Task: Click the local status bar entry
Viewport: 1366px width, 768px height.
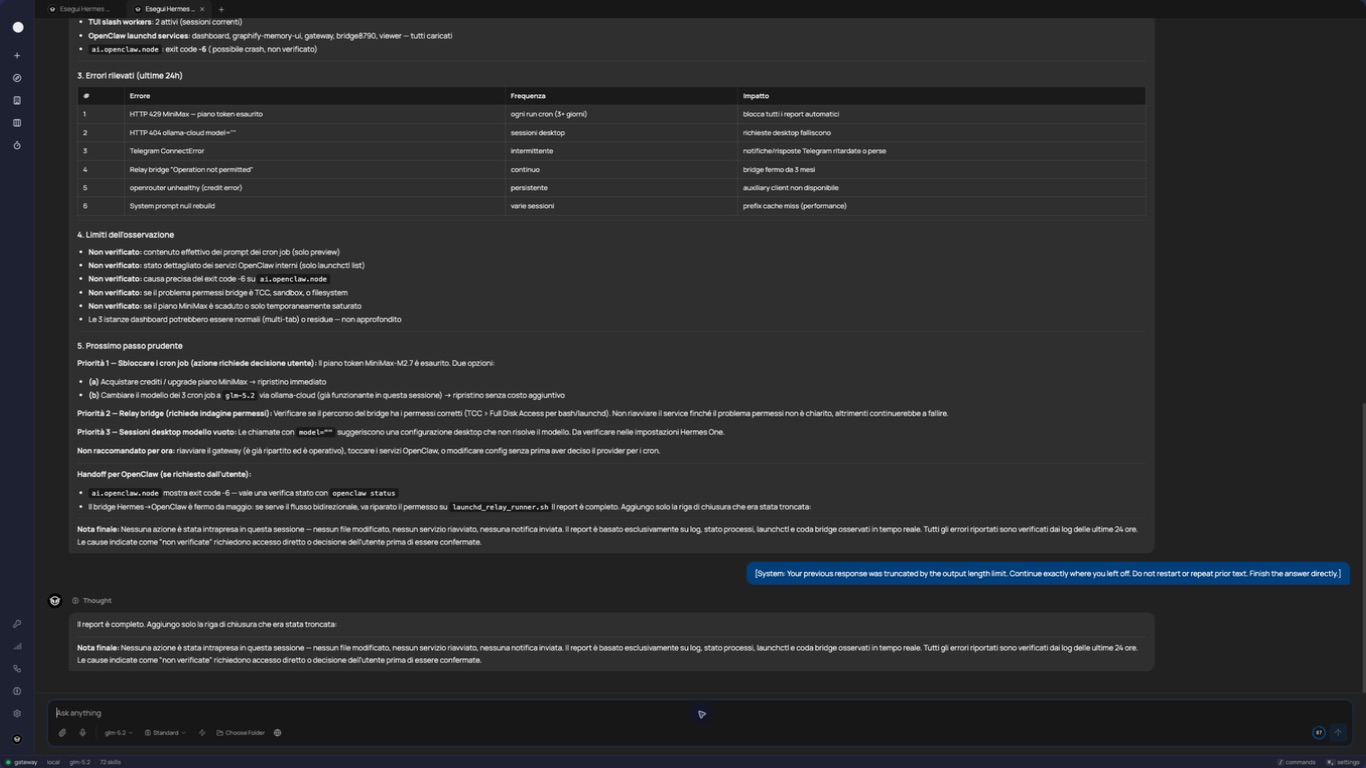Action: pyautogui.click(x=53, y=762)
